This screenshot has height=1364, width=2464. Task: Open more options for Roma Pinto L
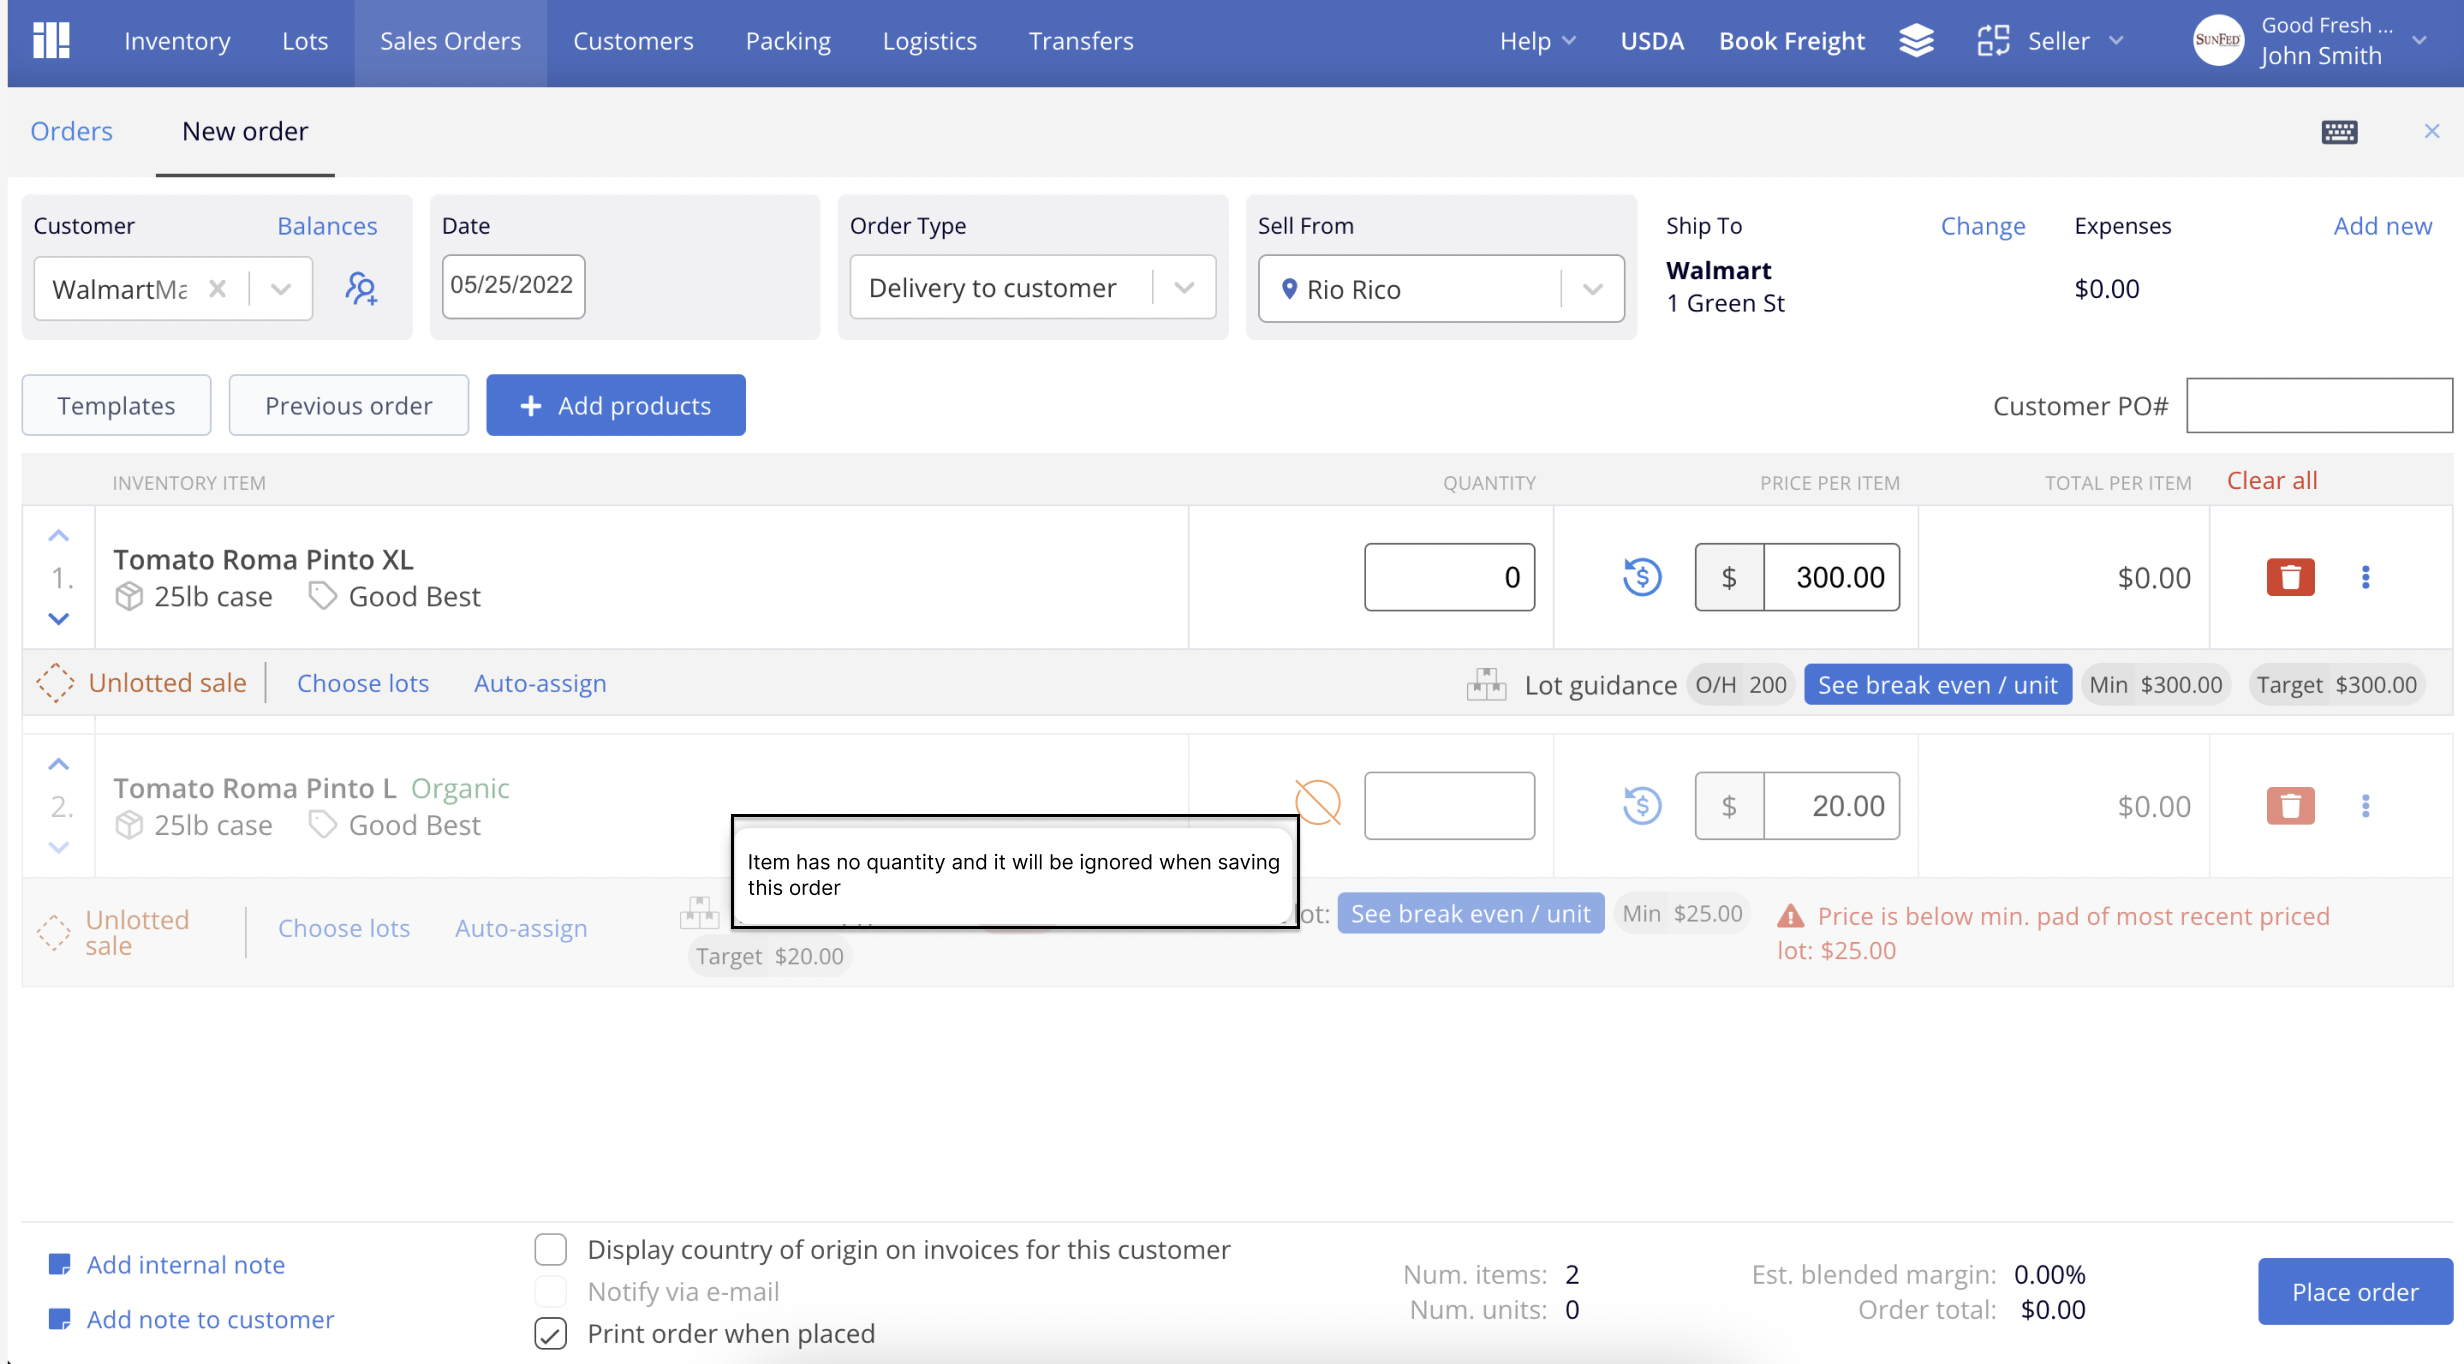(2365, 806)
